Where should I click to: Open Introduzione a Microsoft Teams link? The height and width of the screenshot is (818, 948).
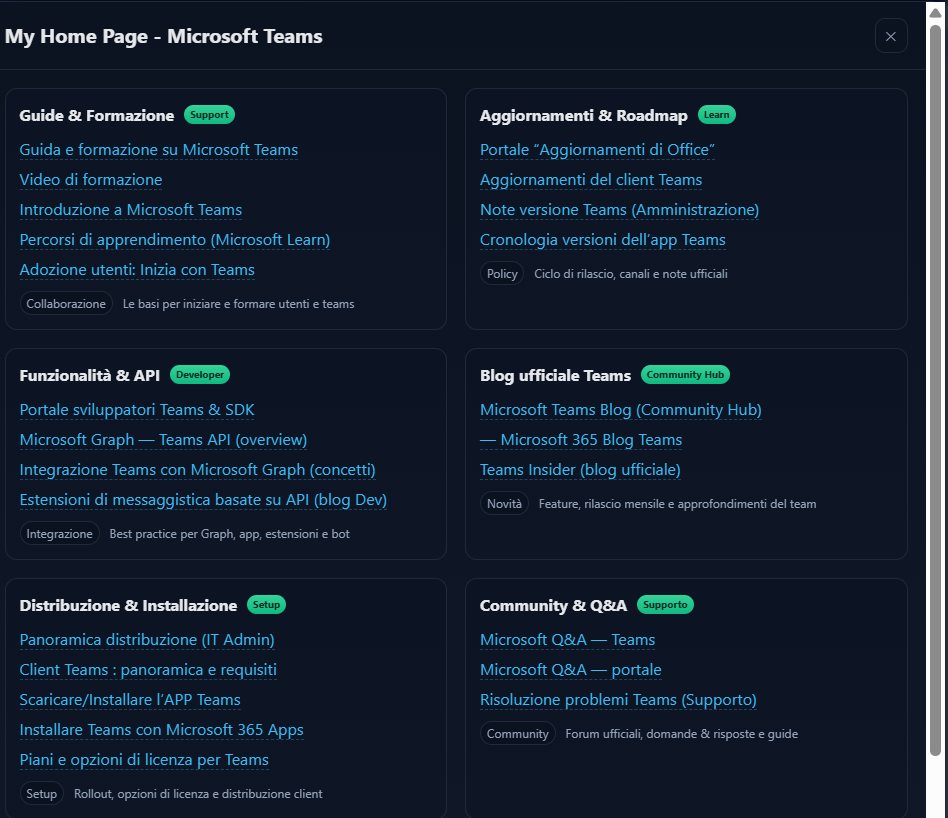131,210
